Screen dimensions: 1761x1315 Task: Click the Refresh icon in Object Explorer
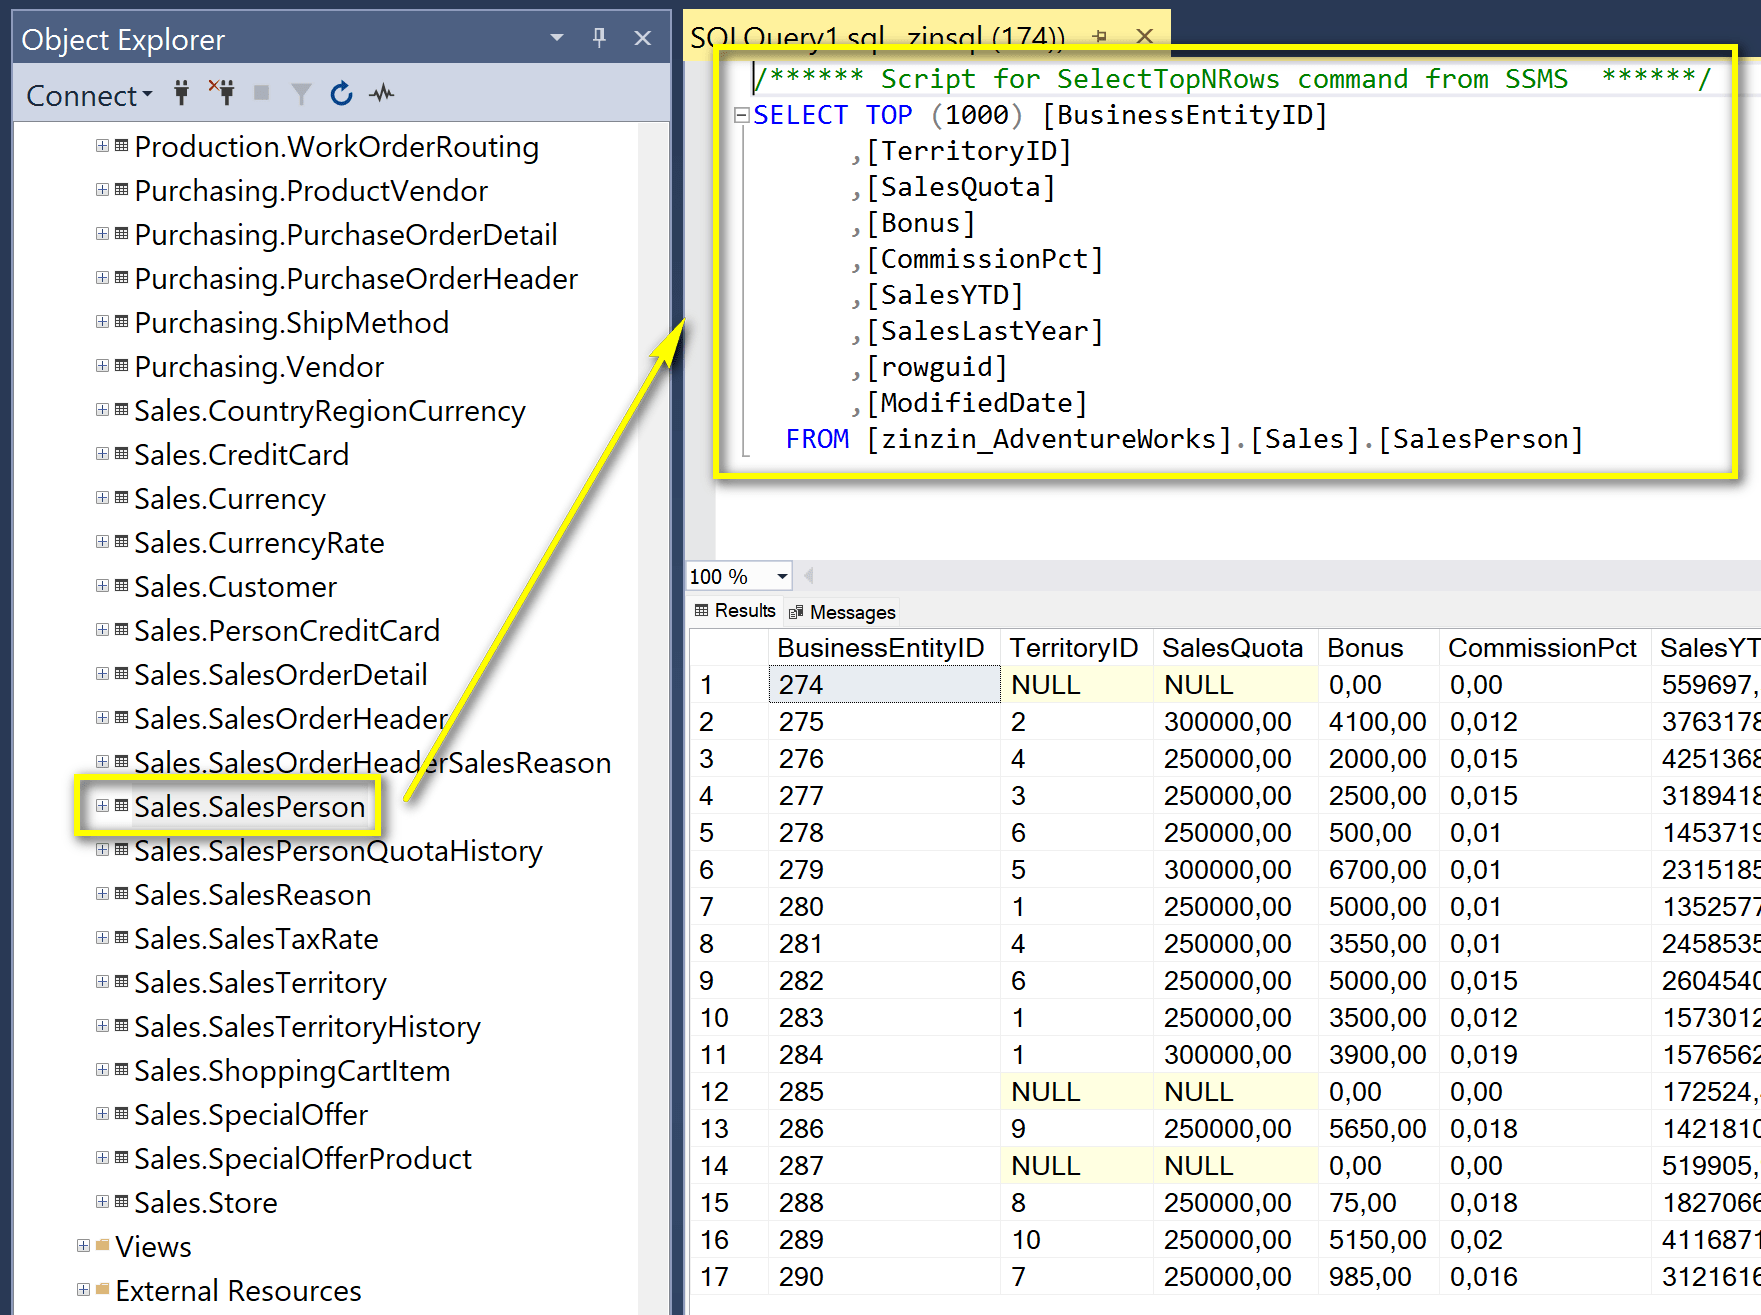click(341, 94)
